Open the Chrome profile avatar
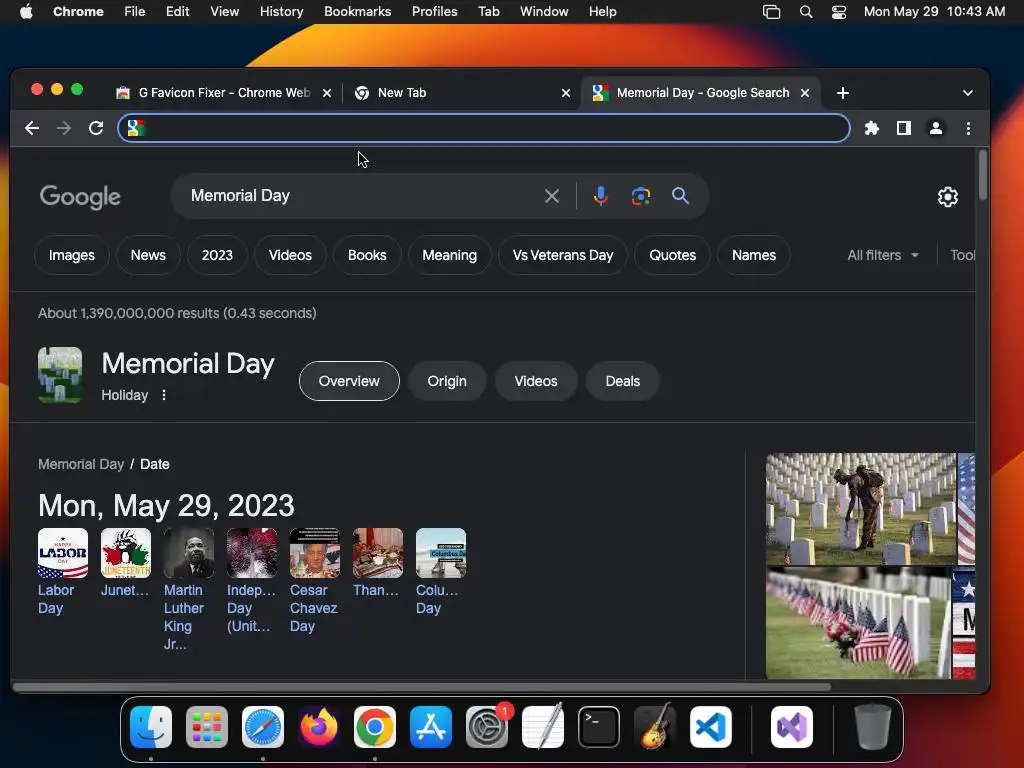The image size is (1024, 768). click(936, 129)
